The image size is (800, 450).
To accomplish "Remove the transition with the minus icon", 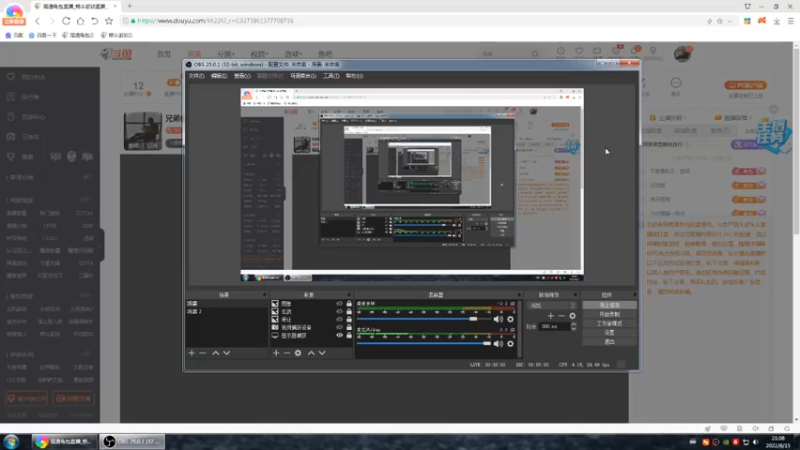I will pyautogui.click(x=561, y=316).
